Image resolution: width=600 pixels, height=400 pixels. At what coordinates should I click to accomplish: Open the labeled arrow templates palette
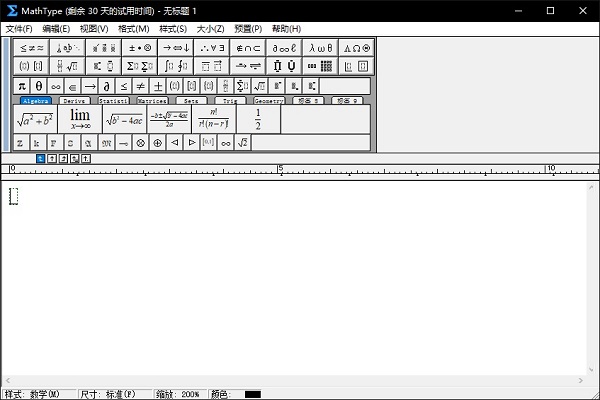click(x=248, y=66)
